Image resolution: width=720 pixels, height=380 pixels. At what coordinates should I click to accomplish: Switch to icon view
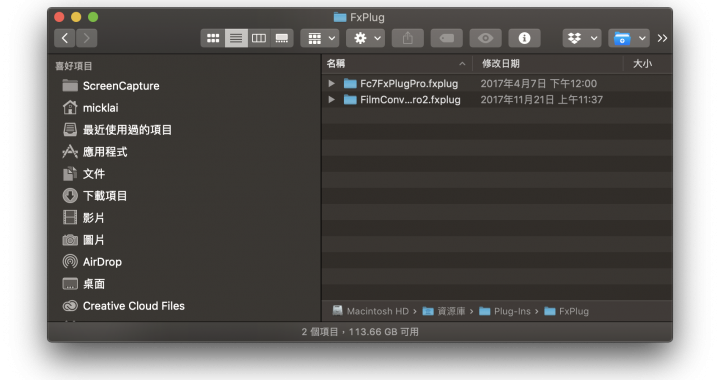point(213,38)
